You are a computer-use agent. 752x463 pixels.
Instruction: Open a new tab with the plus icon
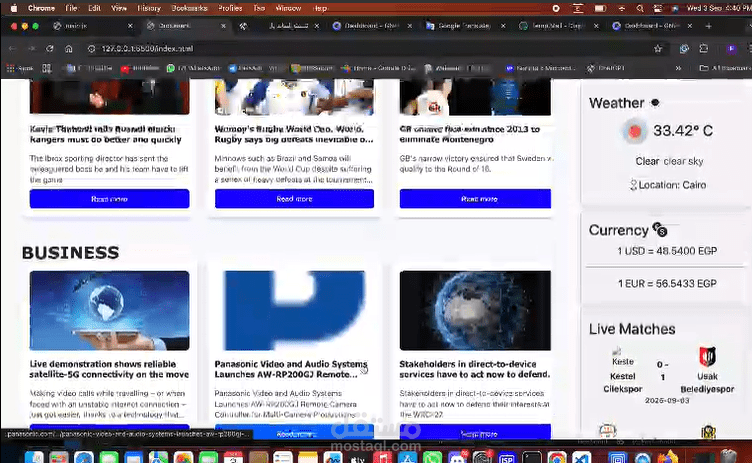708,26
